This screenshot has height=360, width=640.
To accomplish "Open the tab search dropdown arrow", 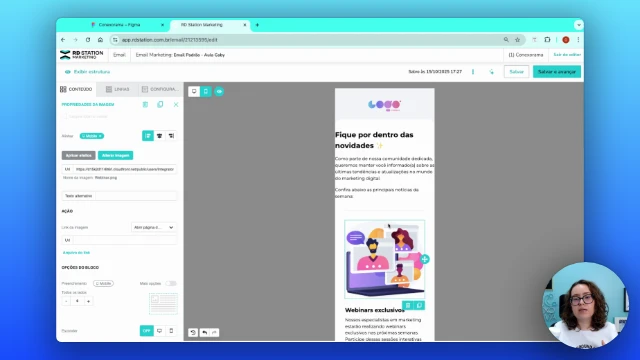I will pyautogui.click(x=578, y=25).
